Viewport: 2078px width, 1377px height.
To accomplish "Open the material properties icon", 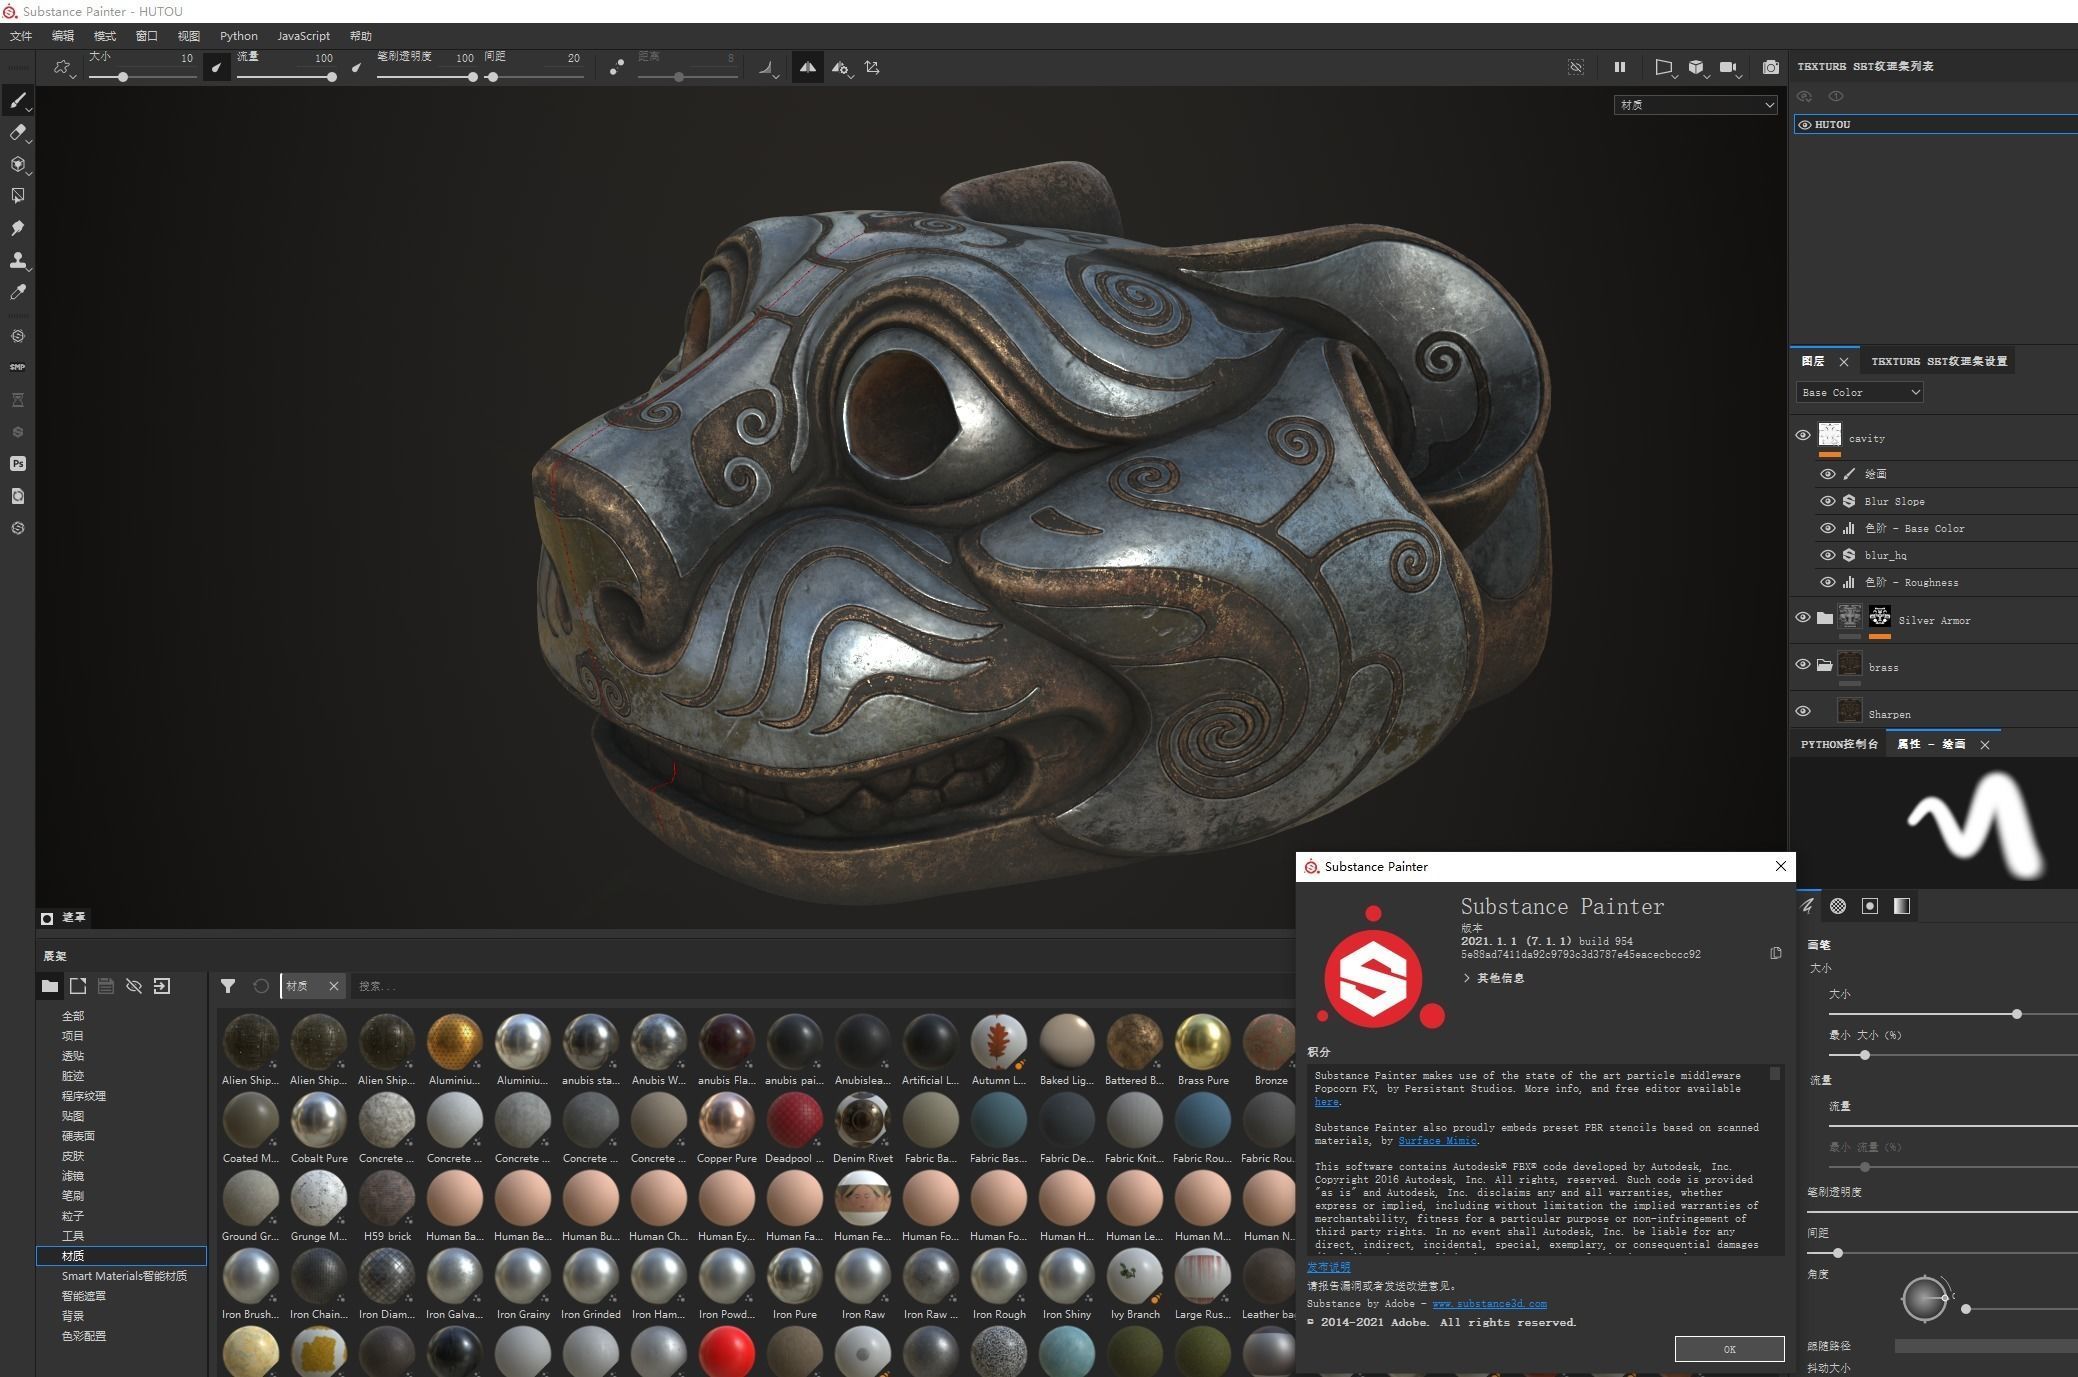I will (x=1902, y=906).
